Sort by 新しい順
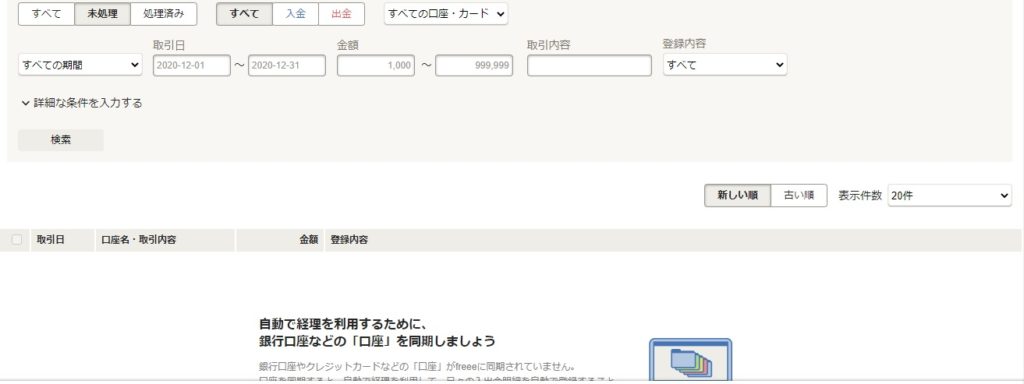 click(x=737, y=195)
